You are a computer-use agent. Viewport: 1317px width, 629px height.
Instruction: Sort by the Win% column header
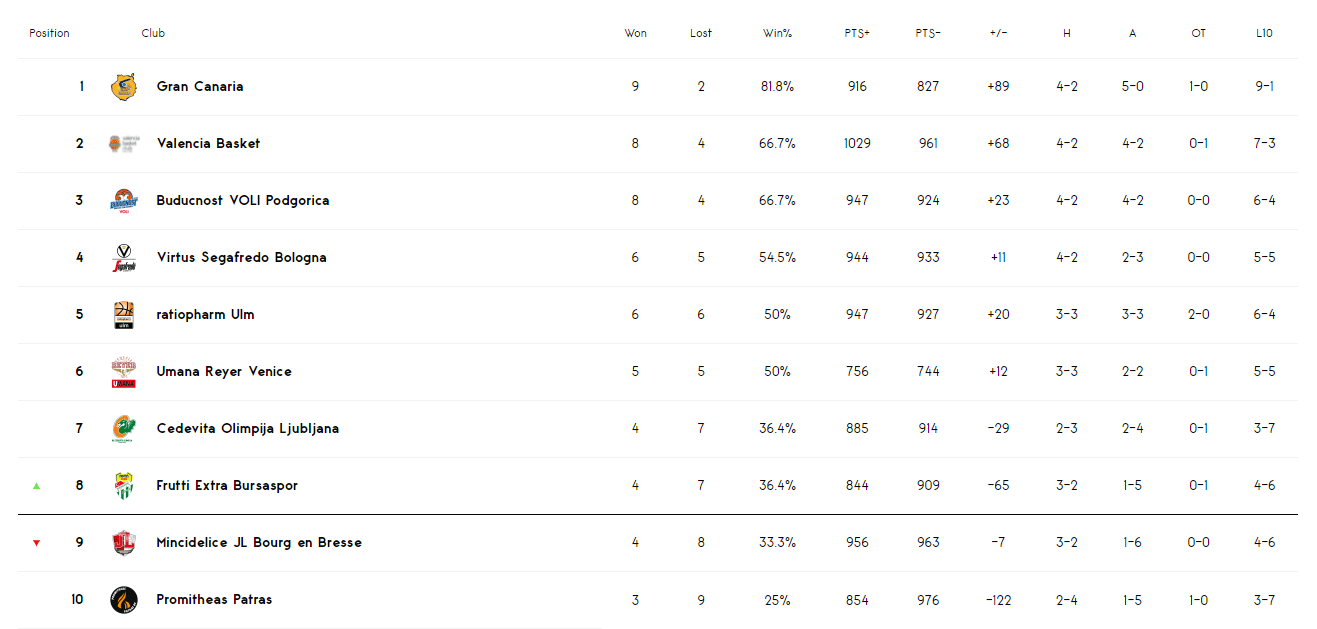pos(777,33)
